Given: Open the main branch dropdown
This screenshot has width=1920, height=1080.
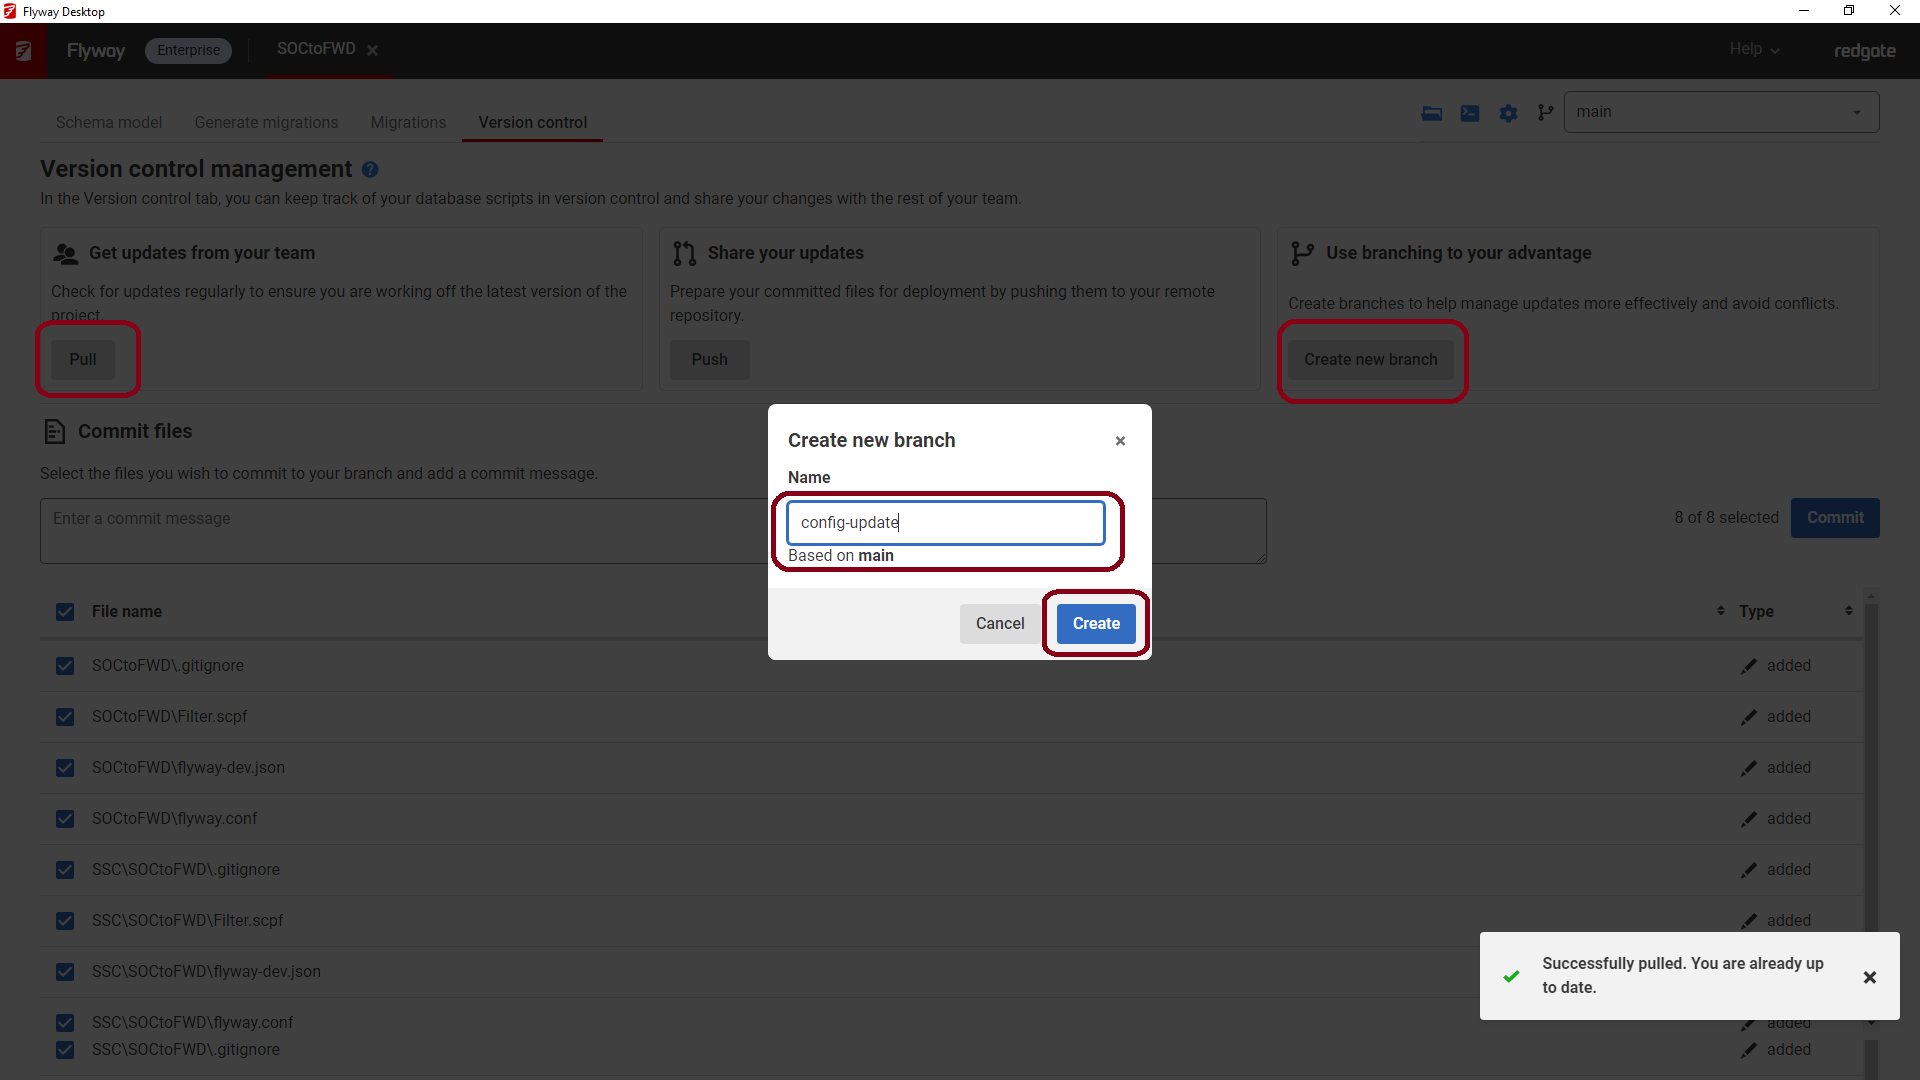Looking at the screenshot, I should (x=1856, y=112).
